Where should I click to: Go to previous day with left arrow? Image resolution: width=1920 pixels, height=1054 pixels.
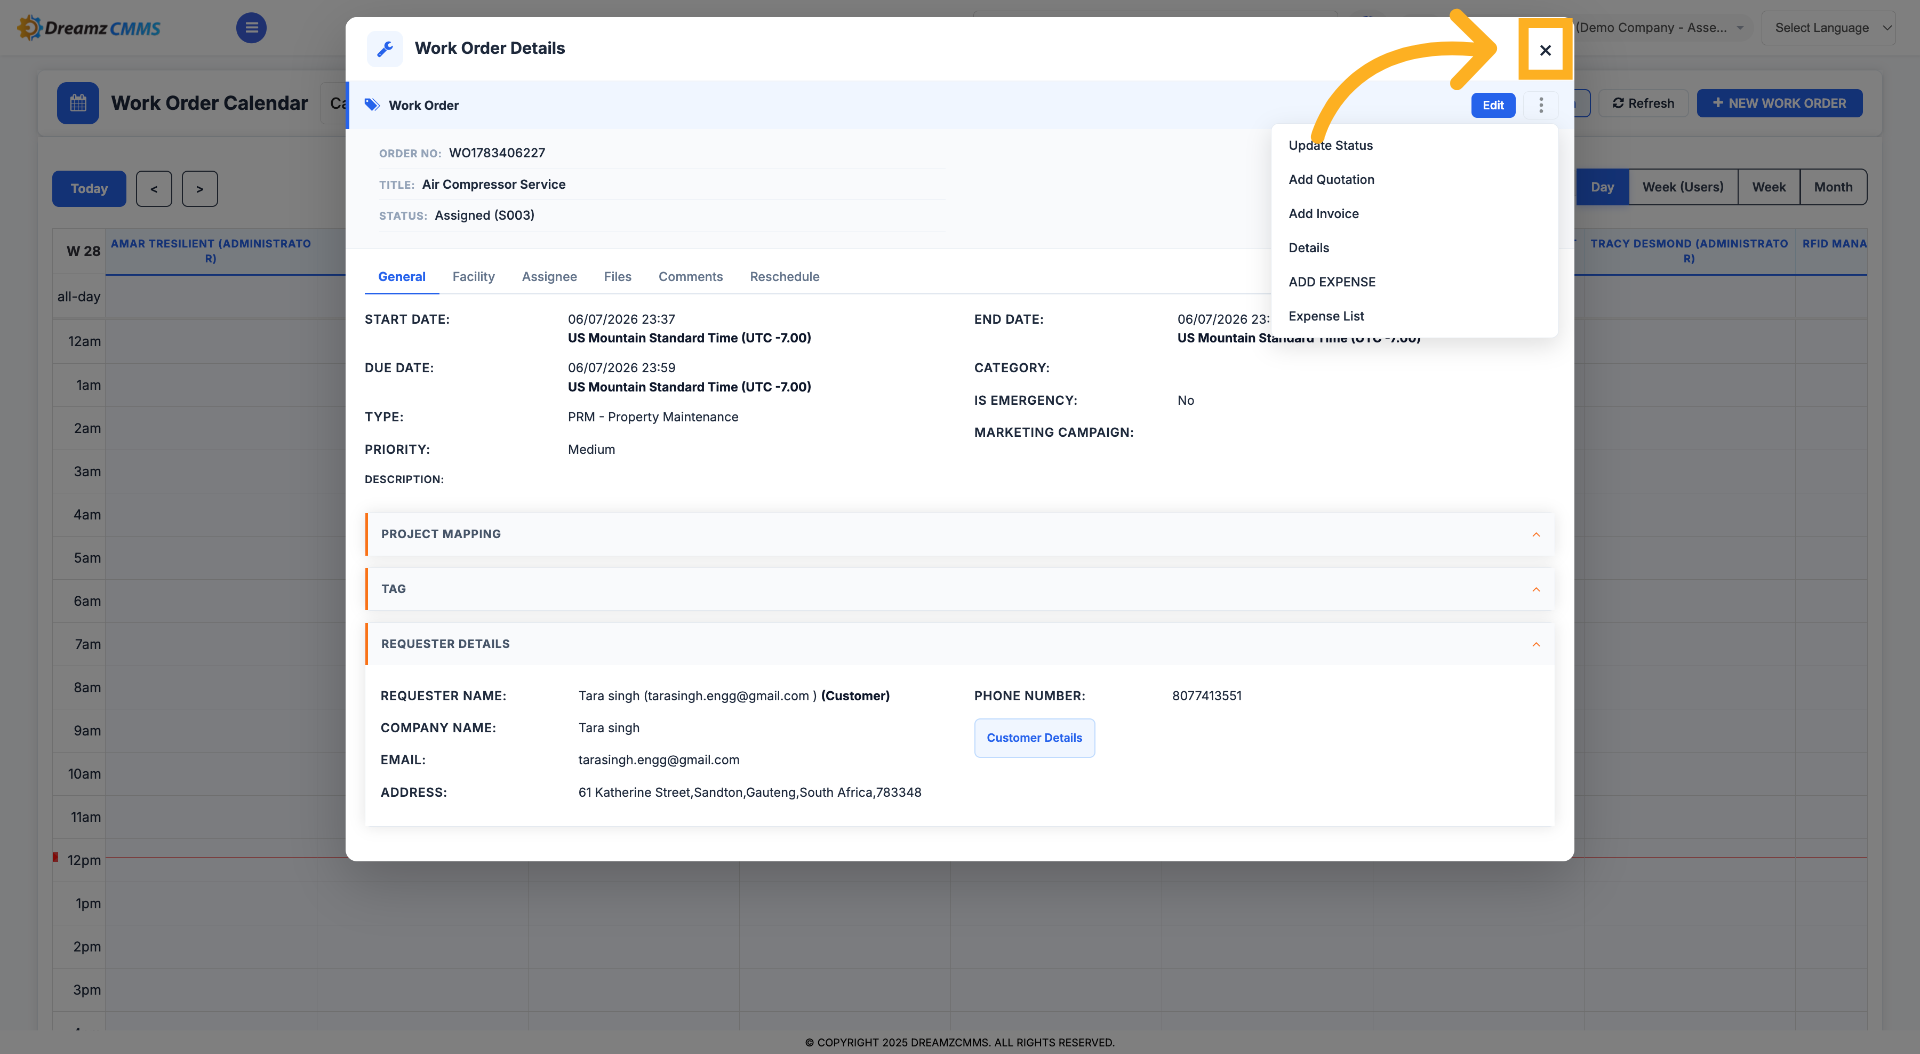154,189
